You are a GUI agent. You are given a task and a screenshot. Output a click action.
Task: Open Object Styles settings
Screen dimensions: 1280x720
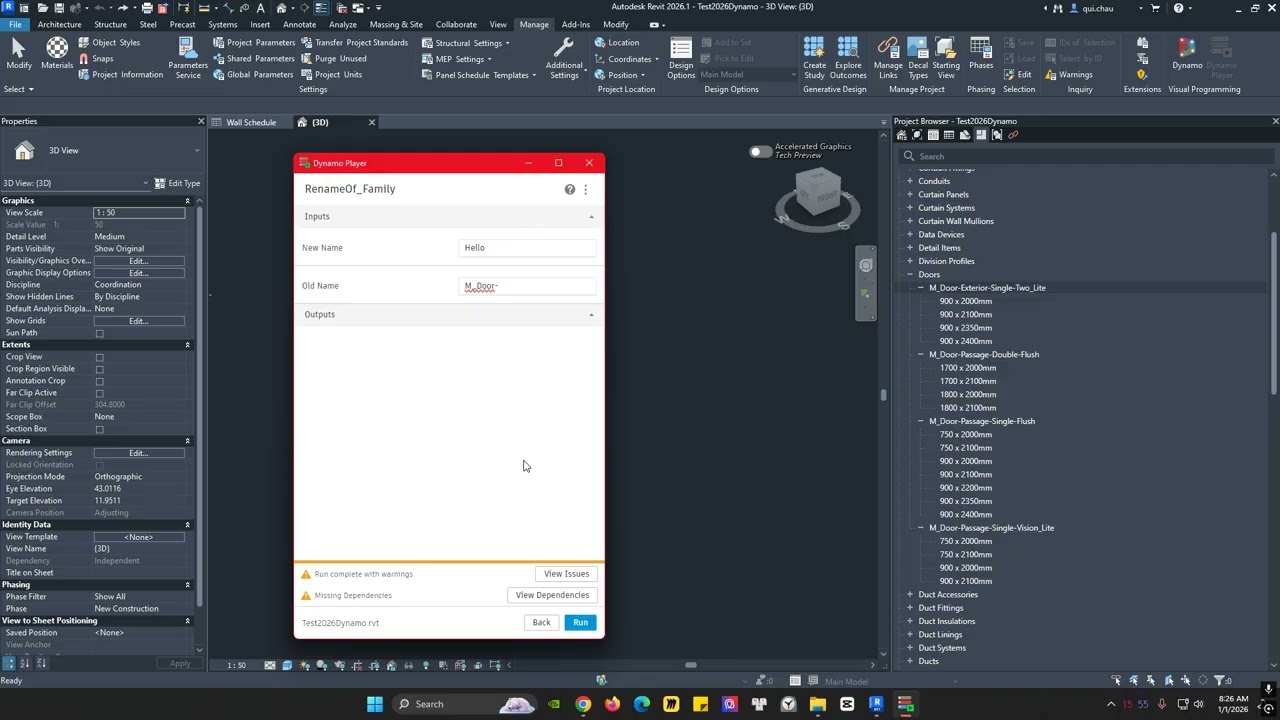[109, 43]
